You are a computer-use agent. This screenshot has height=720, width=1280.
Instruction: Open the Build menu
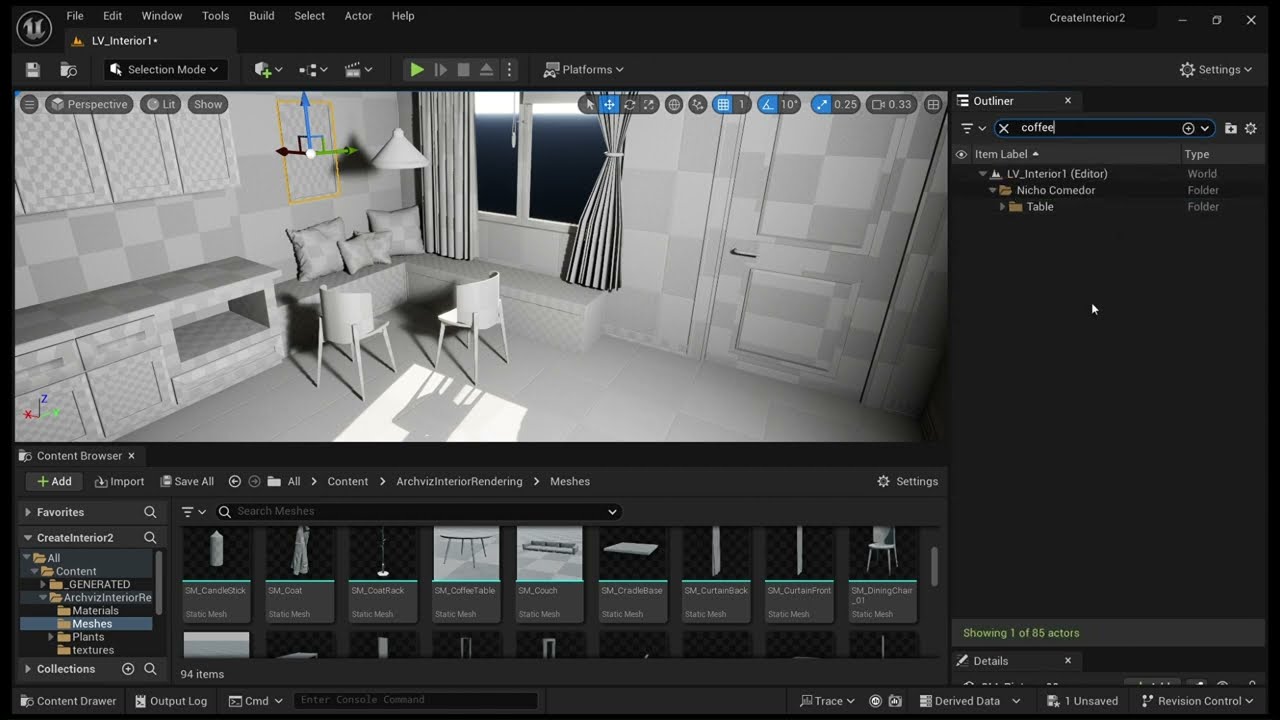pyautogui.click(x=262, y=16)
